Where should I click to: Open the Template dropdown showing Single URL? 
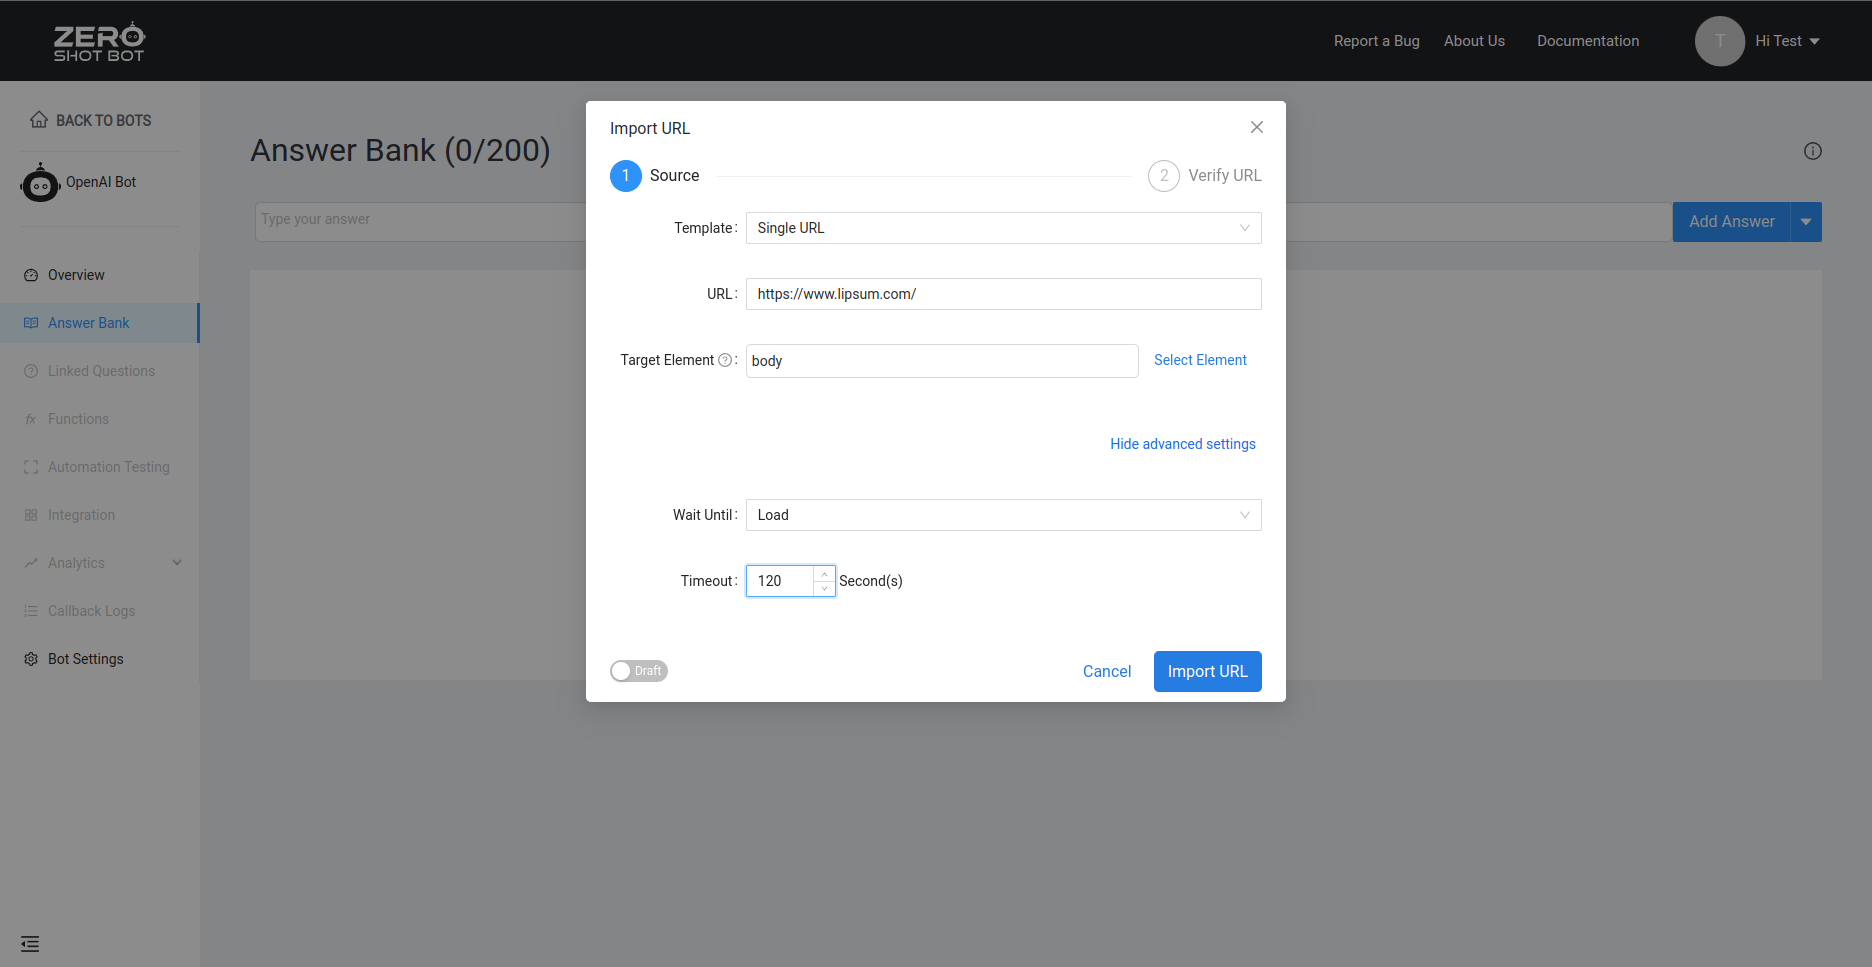tap(1003, 227)
